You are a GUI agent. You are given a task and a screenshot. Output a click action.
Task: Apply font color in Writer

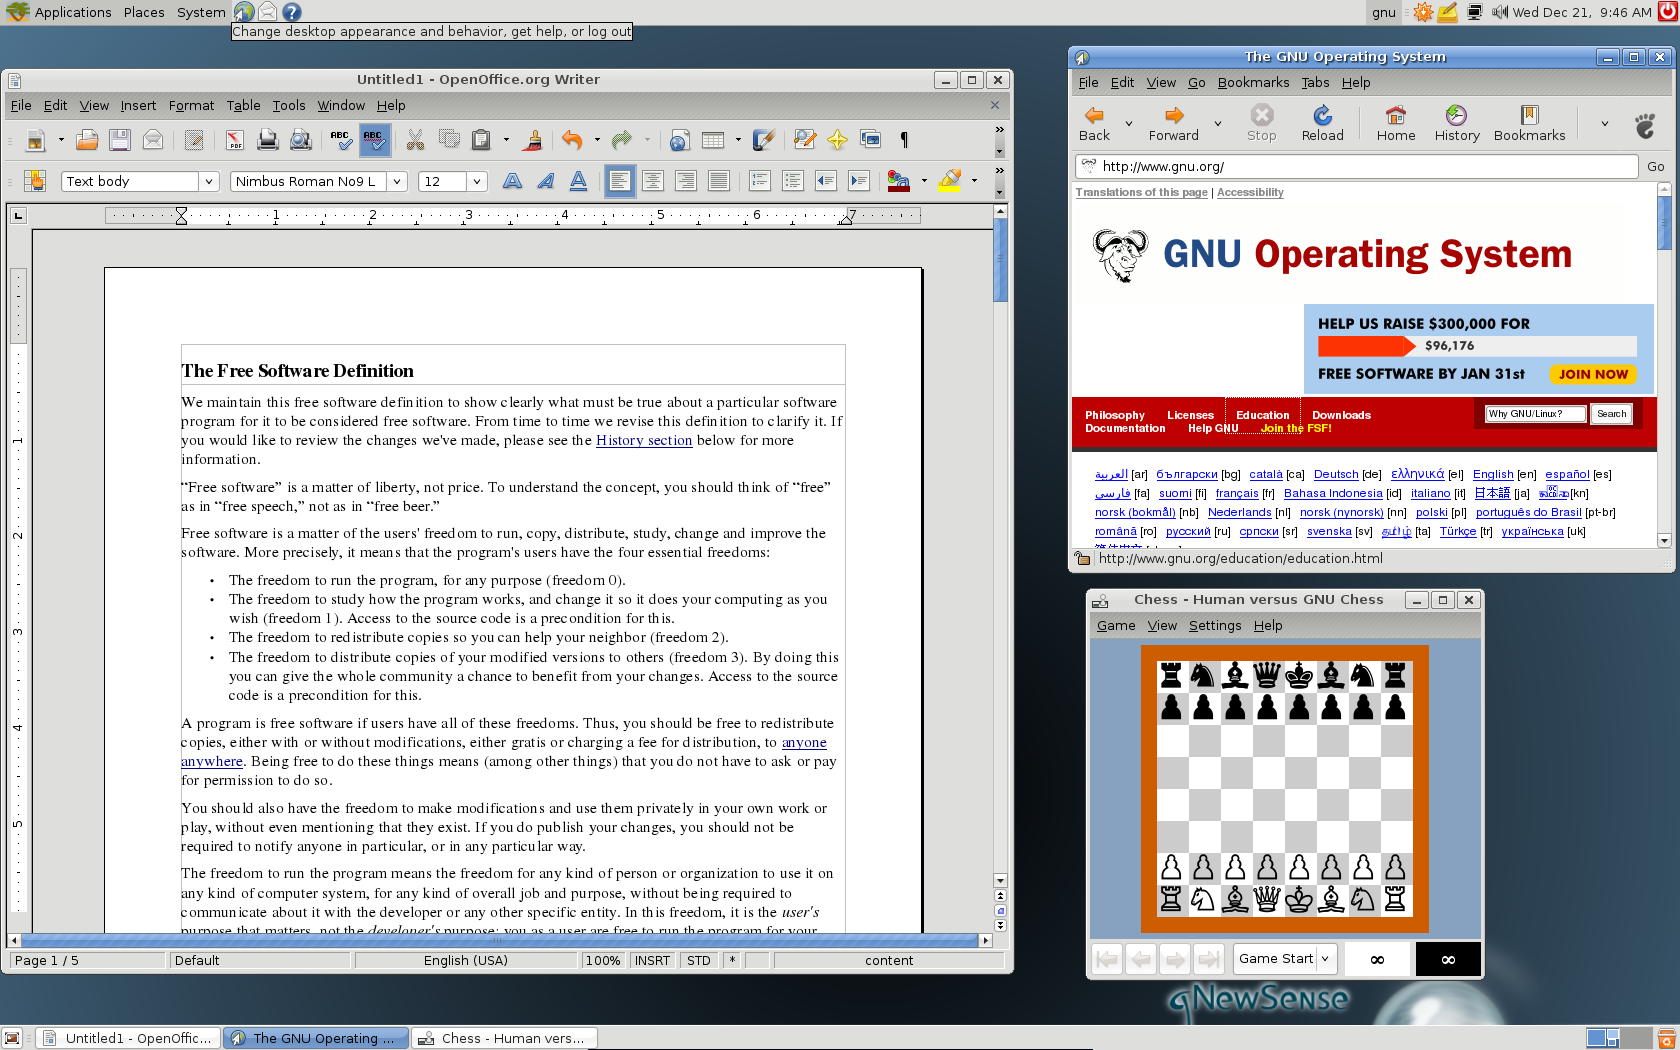[899, 181]
